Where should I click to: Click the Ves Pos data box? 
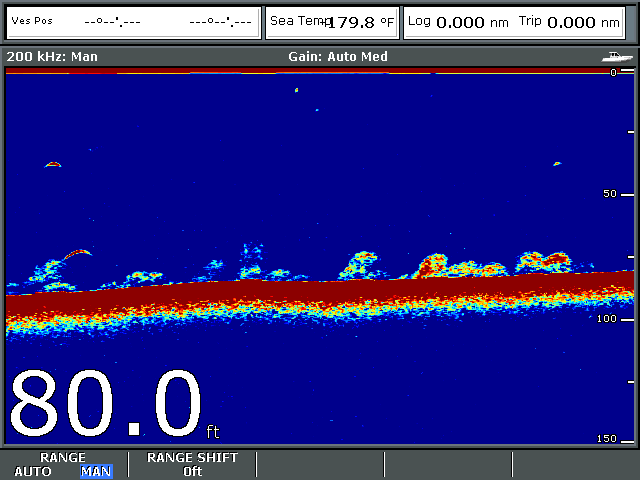point(132,22)
